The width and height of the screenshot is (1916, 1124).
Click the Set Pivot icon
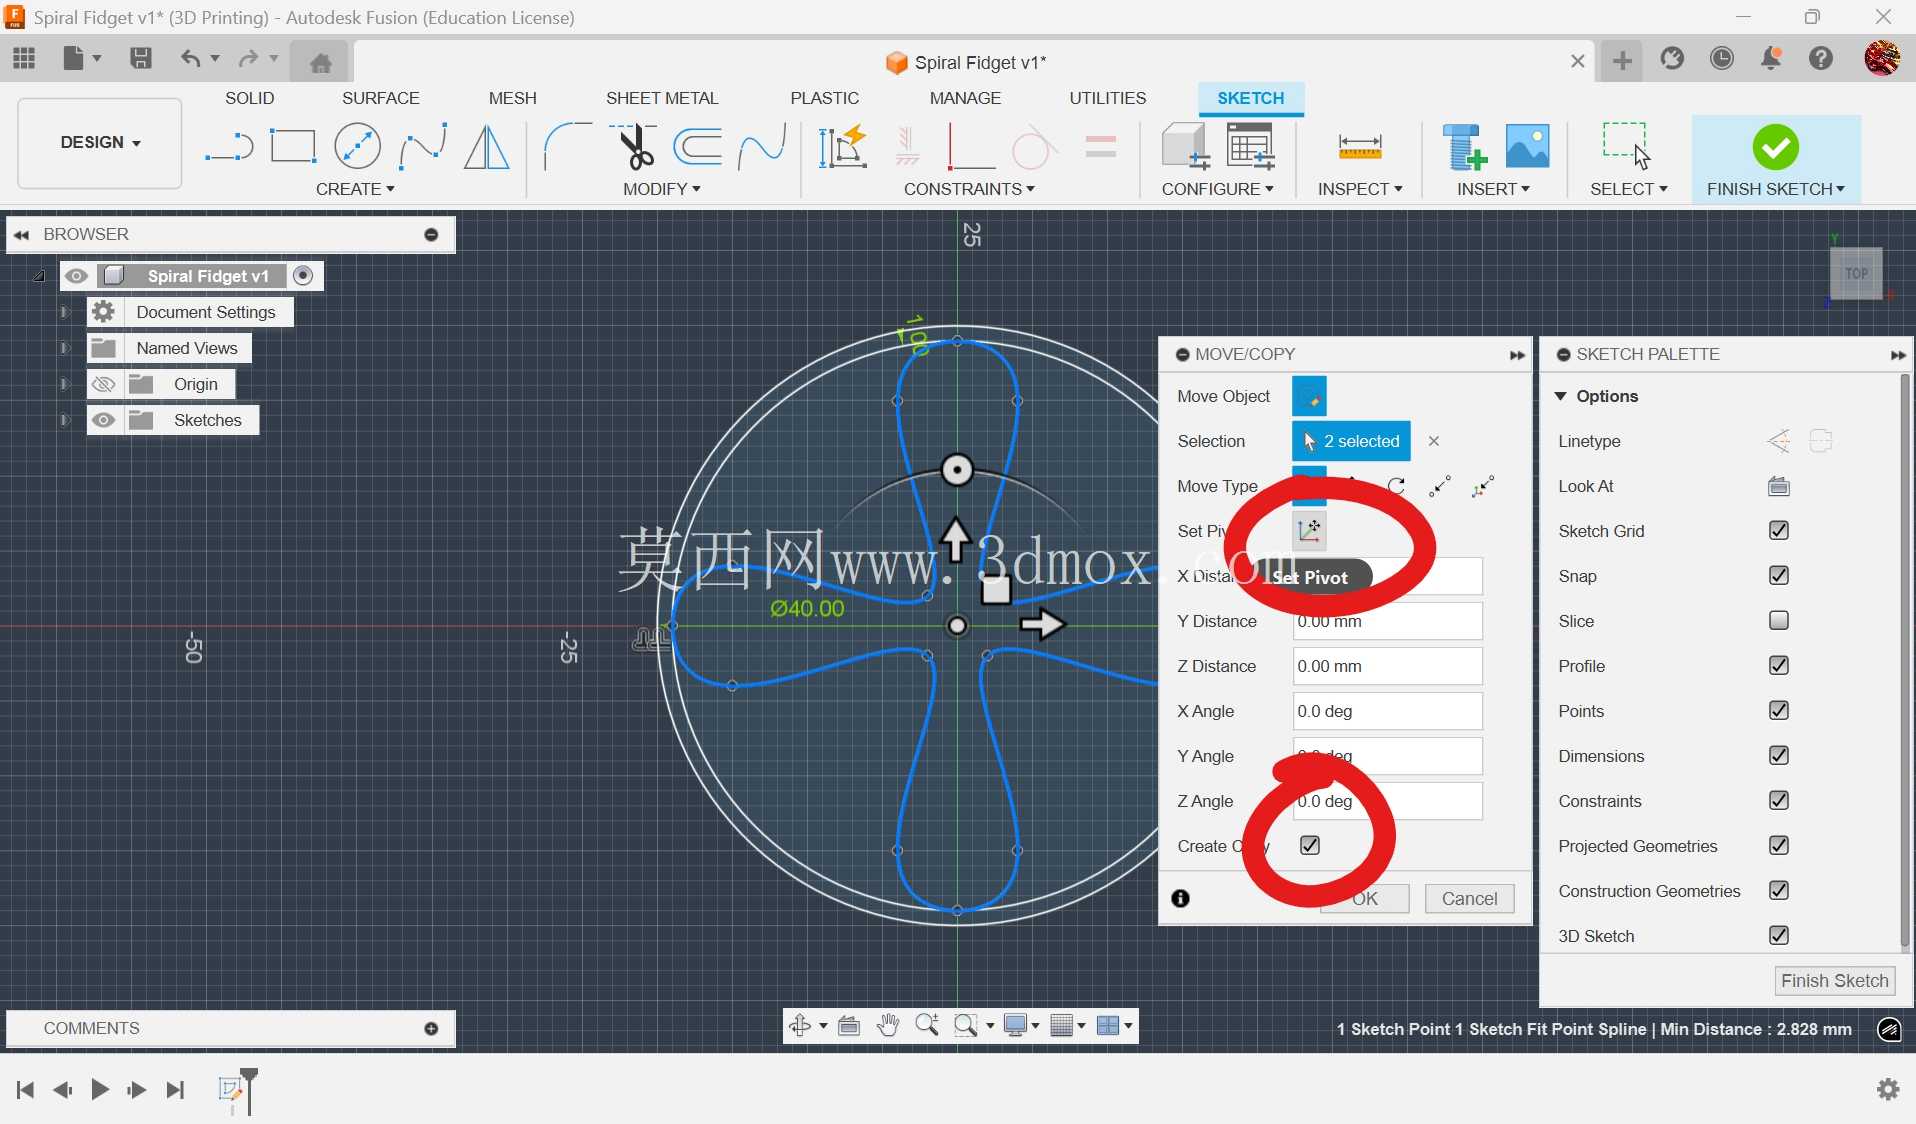click(1309, 530)
